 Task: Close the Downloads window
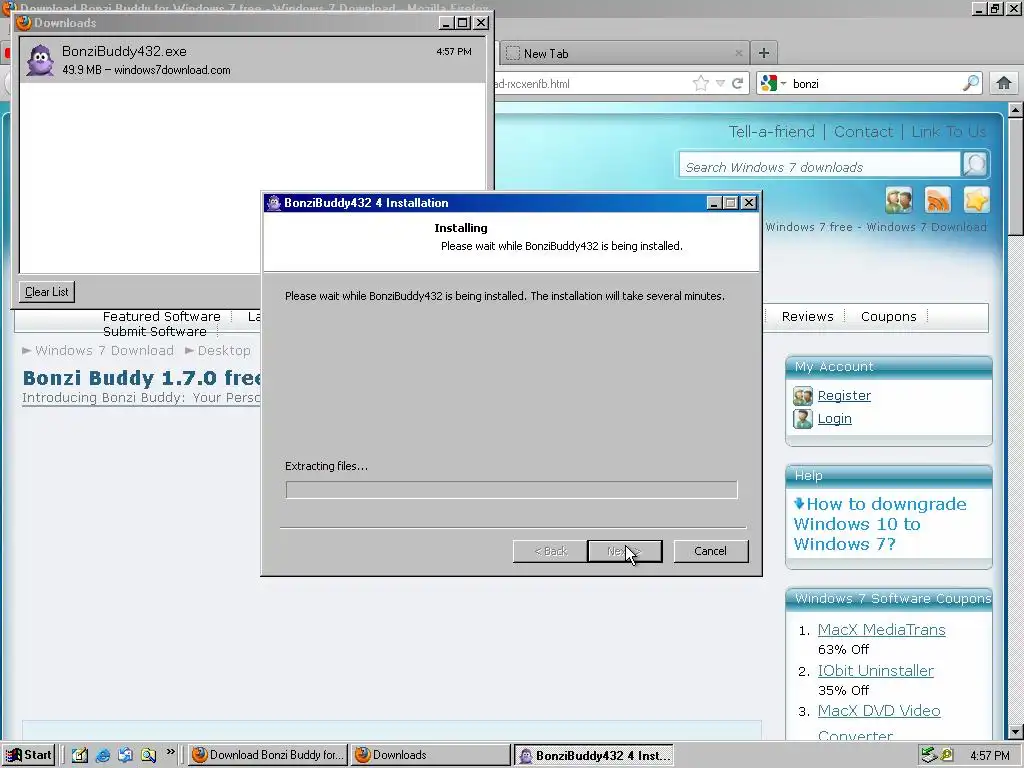[481, 23]
